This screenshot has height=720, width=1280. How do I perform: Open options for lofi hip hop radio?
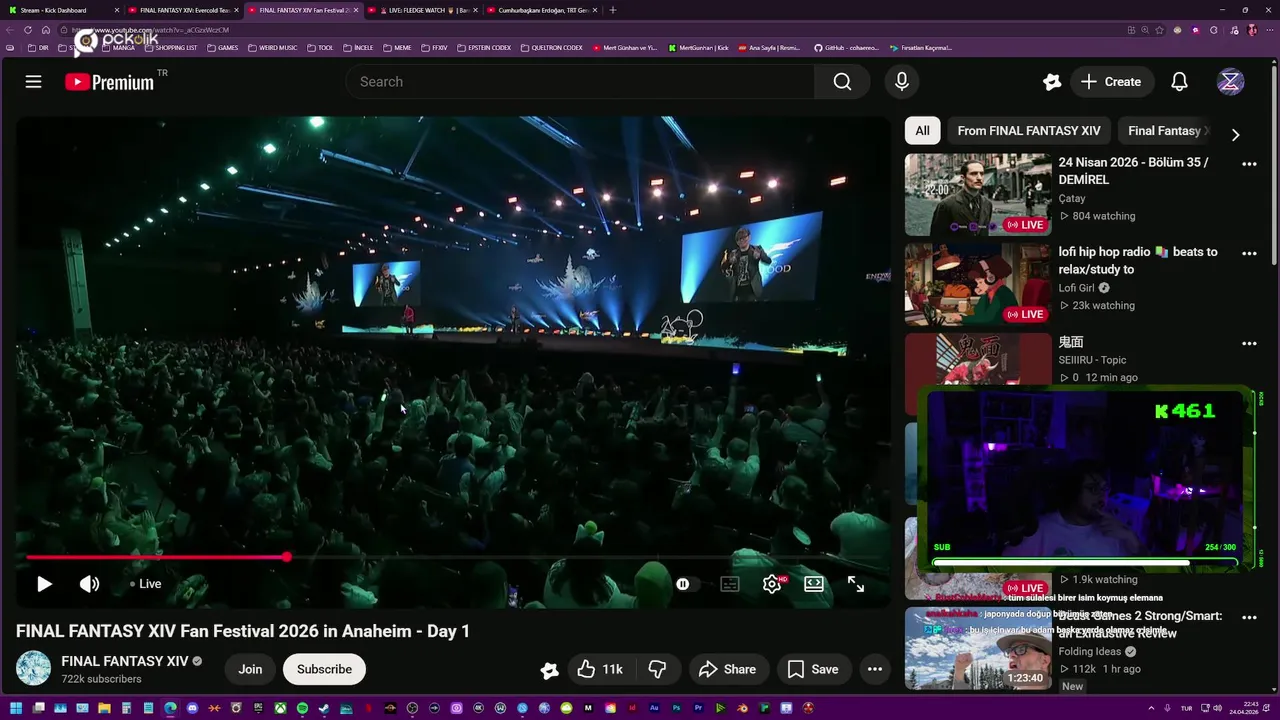[x=1249, y=253]
